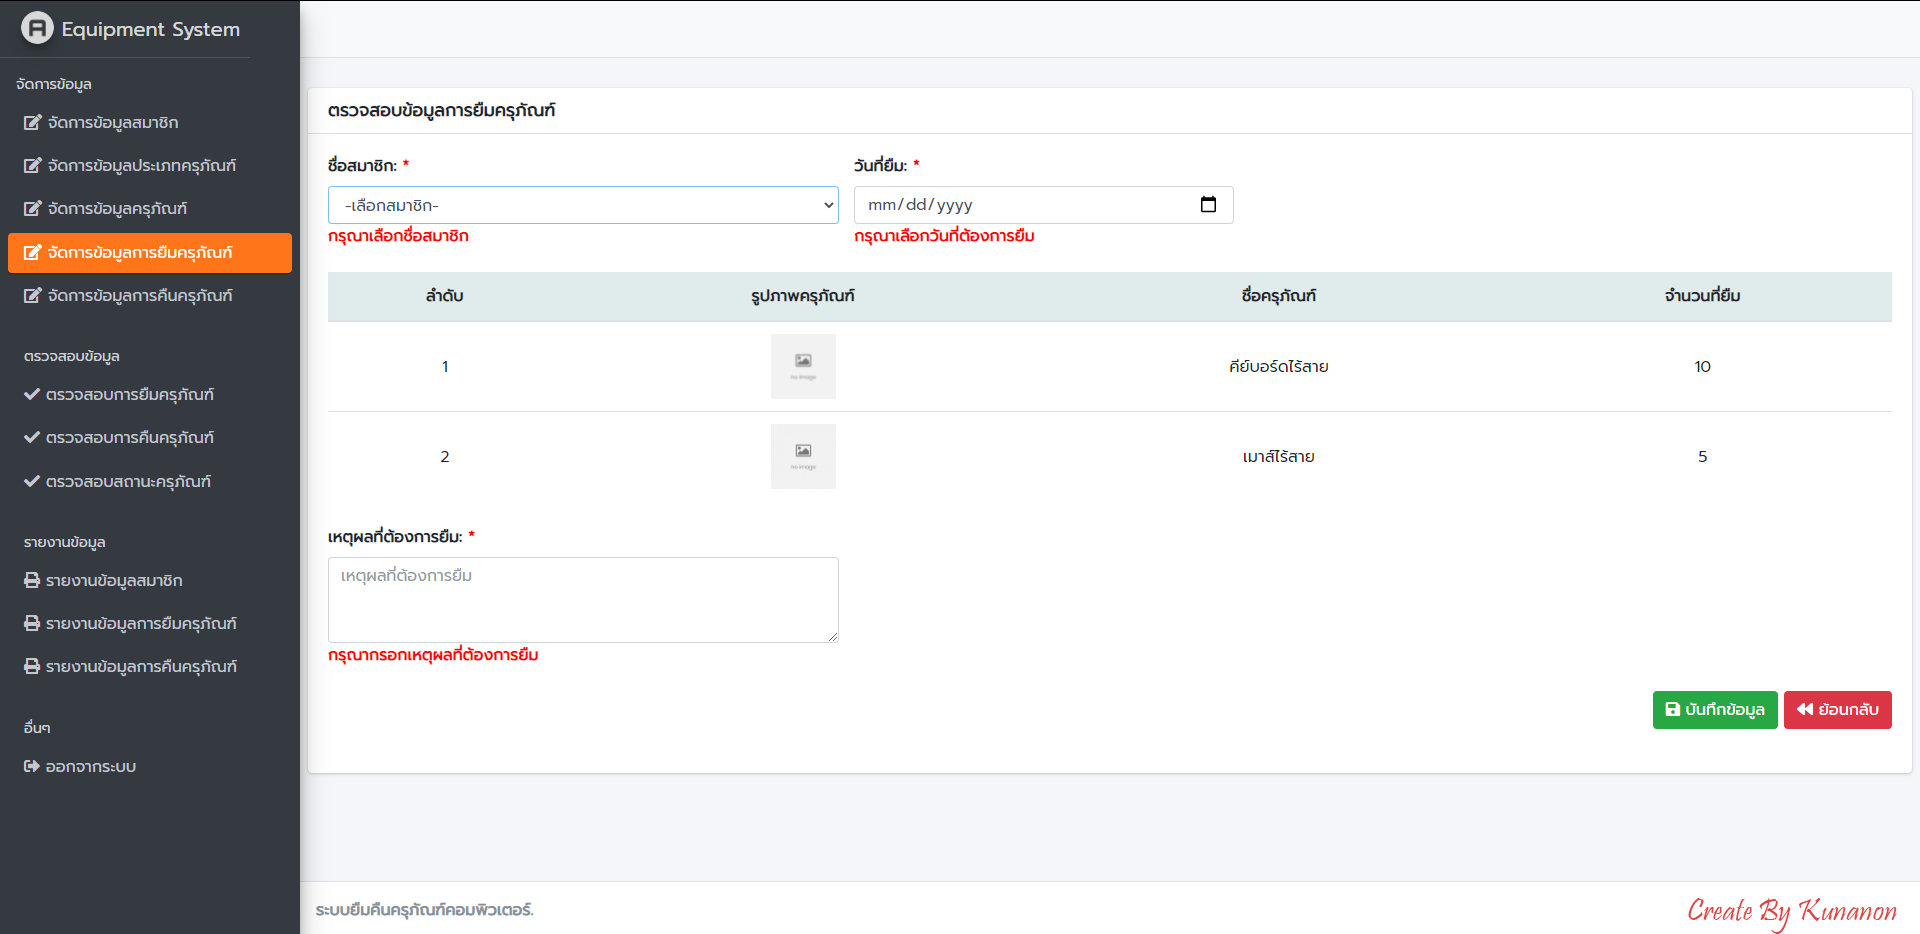The height and width of the screenshot is (934, 1920).
Task: Click edit icon beside จัดการข้อมูลครุภัณฑ์
Action: [33, 209]
